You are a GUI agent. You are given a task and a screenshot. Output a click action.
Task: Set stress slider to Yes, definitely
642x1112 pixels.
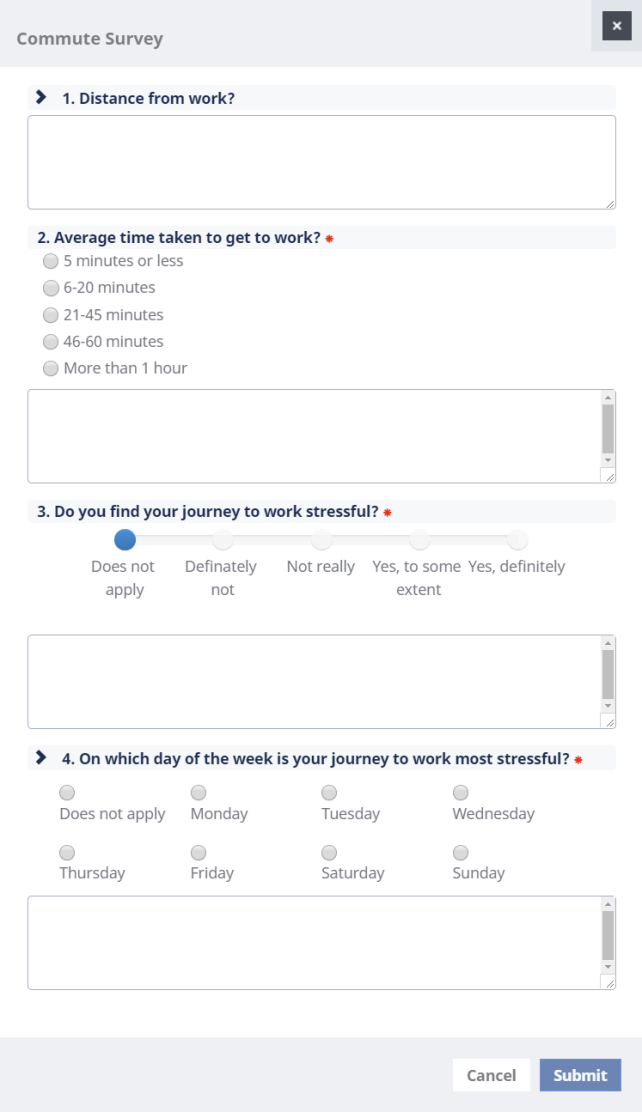click(517, 540)
